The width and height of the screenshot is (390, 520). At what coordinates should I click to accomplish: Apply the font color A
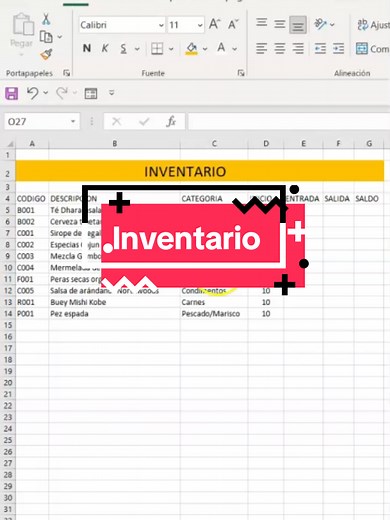tap(221, 48)
